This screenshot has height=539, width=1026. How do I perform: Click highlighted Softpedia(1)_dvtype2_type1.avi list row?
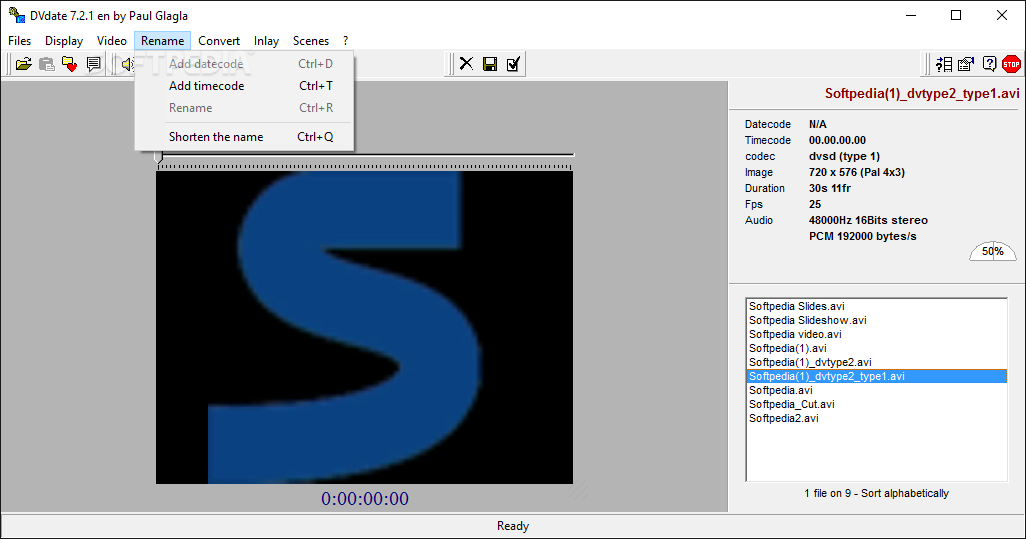pos(876,376)
